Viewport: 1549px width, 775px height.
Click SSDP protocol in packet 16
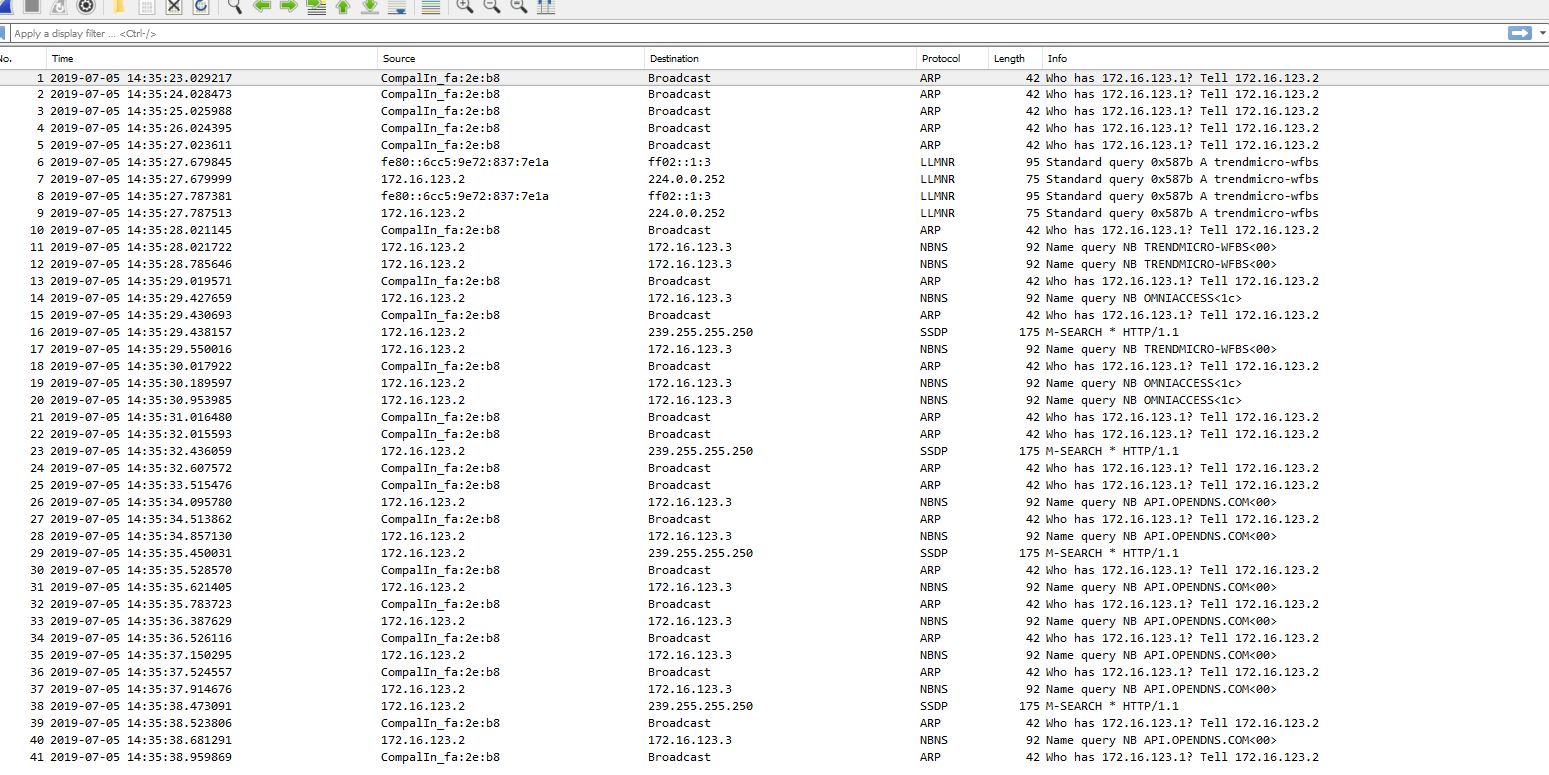pyautogui.click(x=934, y=332)
